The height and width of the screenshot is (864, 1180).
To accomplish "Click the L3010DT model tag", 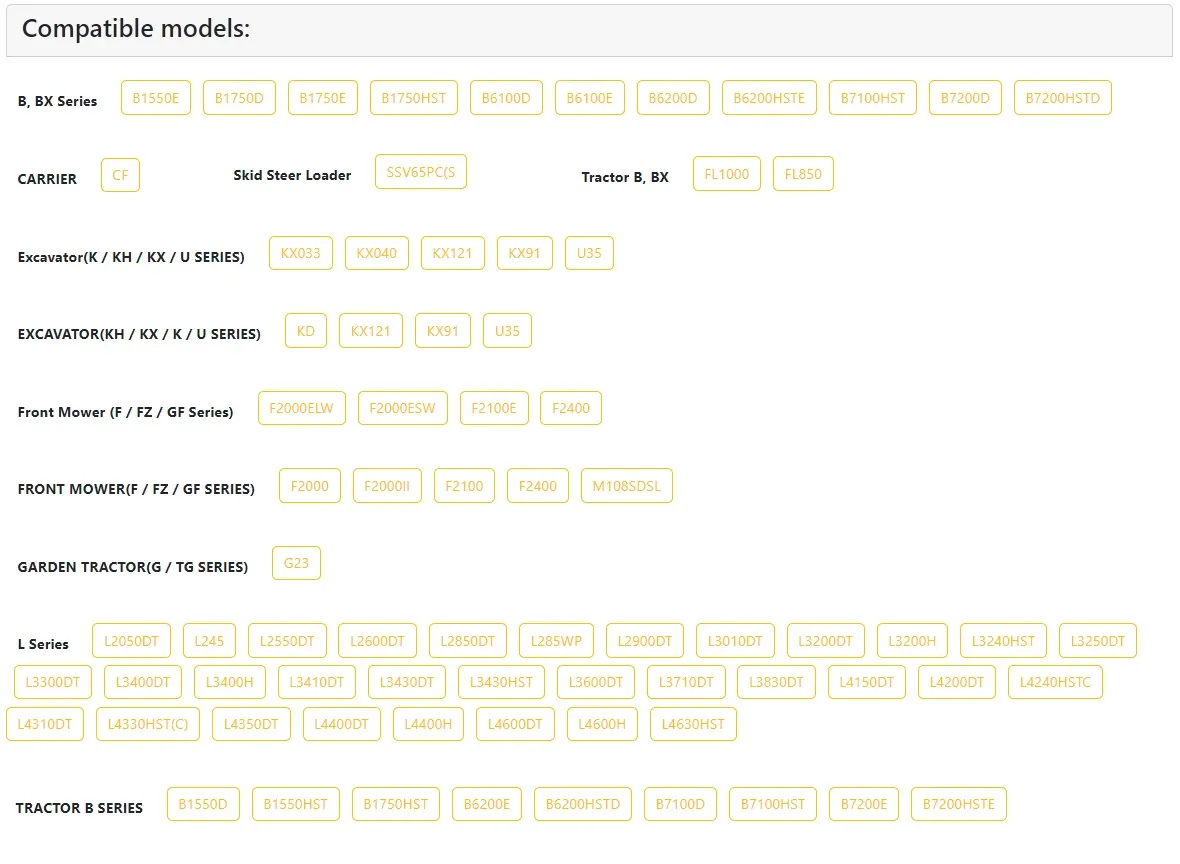I will pyautogui.click(x=735, y=641).
